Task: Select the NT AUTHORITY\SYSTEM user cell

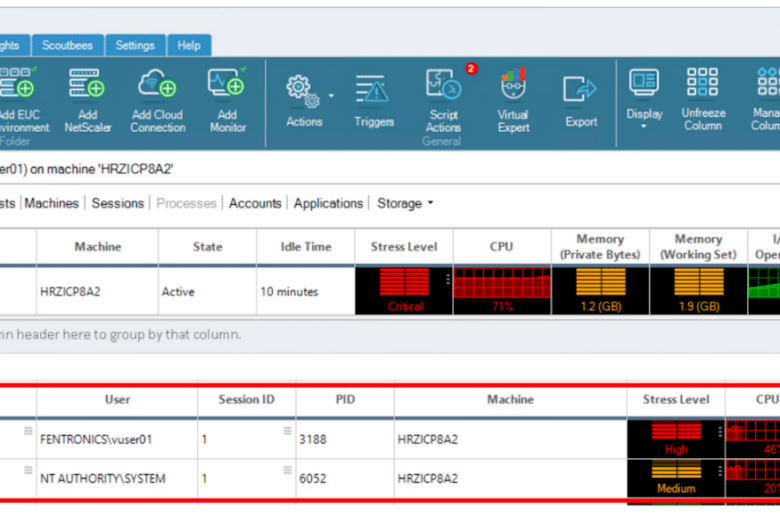Action: pos(117,479)
